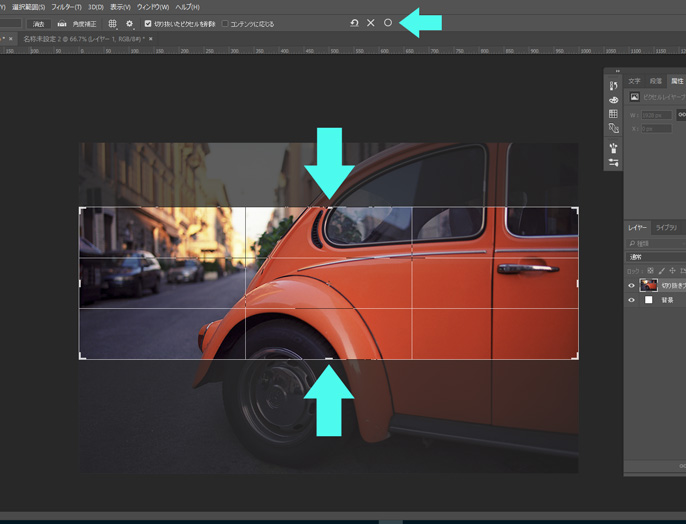The height and width of the screenshot is (524, 686).
Task: Switch to the 段落 tab
Action: (x=655, y=81)
